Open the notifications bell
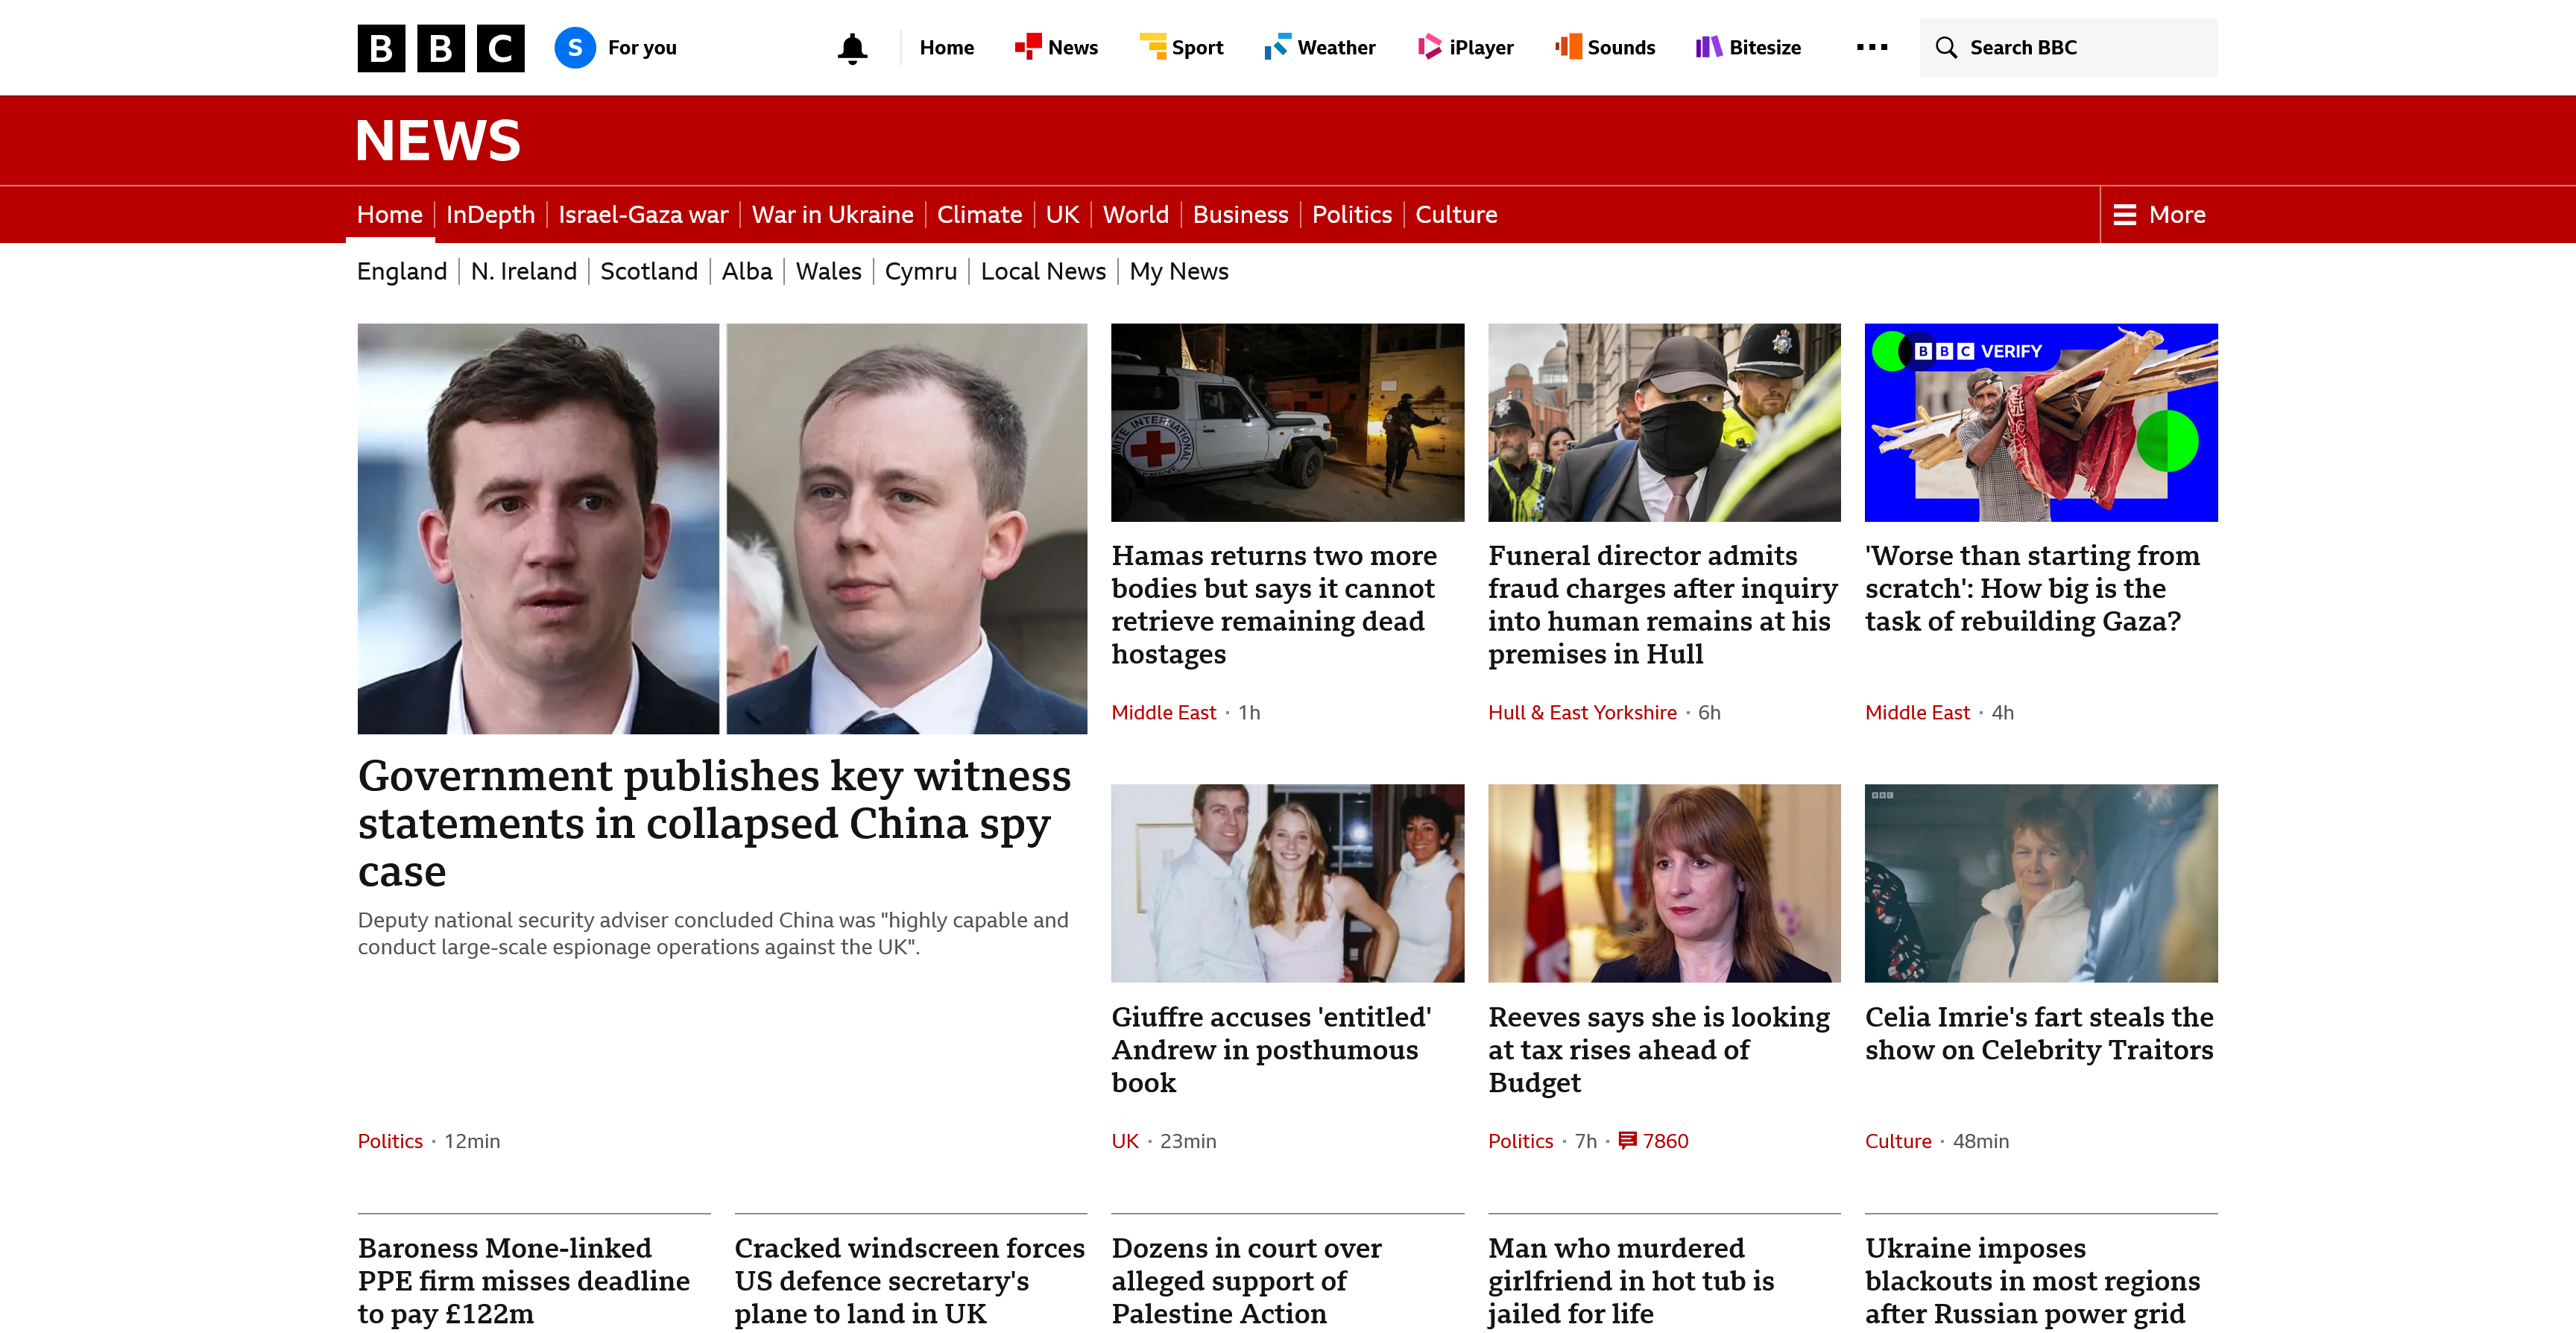This screenshot has height=1333, width=2576. click(x=852, y=48)
